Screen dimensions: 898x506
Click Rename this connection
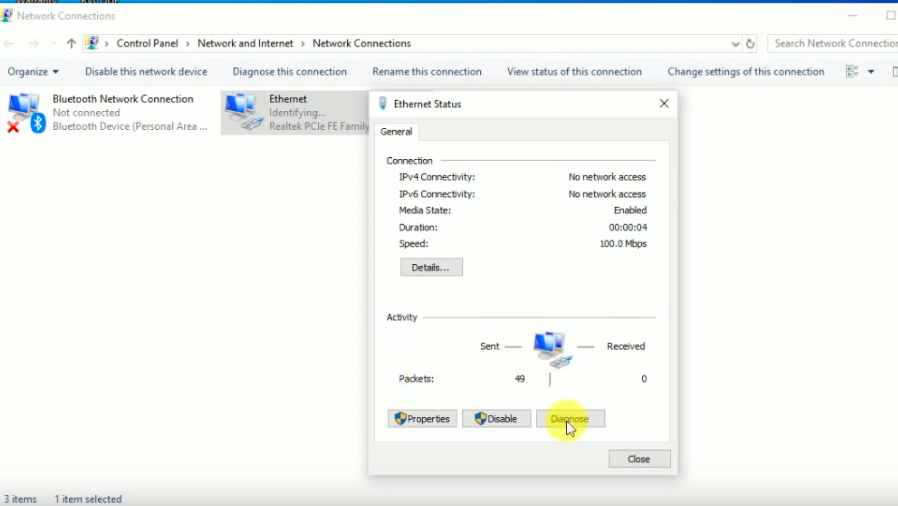(427, 72)
